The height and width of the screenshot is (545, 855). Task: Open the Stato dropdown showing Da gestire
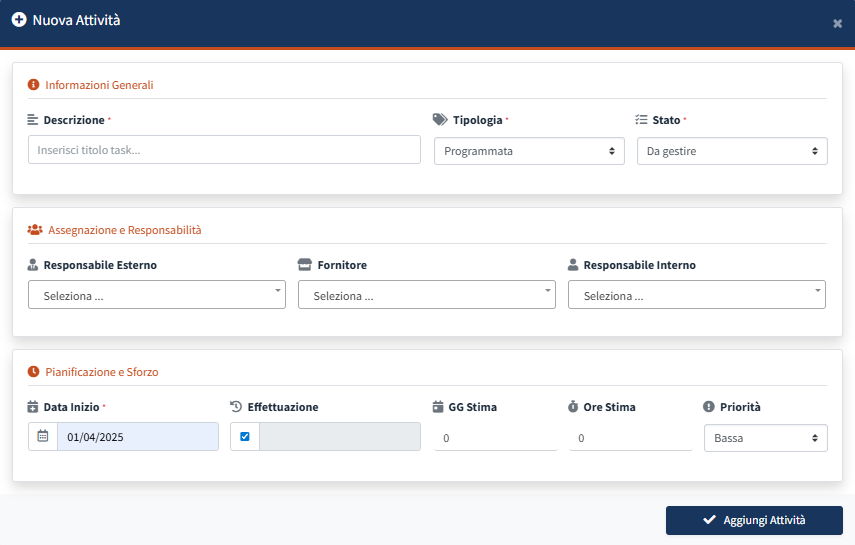(x=731, y=151)
